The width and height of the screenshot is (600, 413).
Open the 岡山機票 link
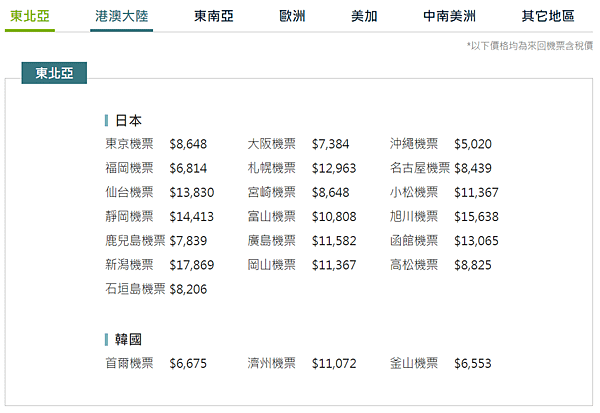(271, 265)
